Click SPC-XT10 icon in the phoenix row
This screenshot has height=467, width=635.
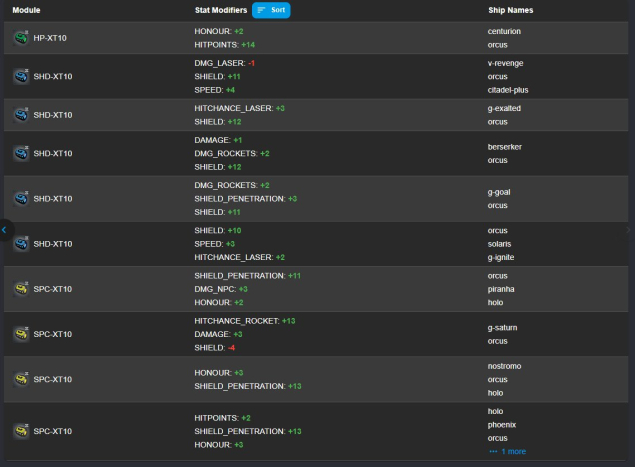(x=21, y=430)
